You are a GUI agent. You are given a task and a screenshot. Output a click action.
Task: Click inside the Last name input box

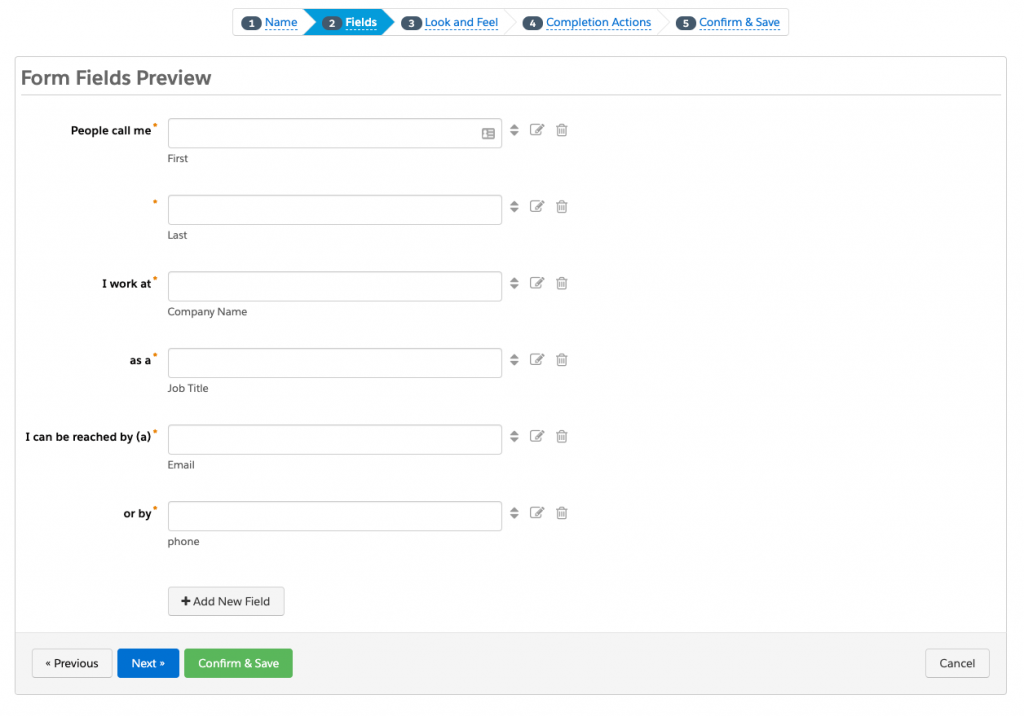pos(335,209)
